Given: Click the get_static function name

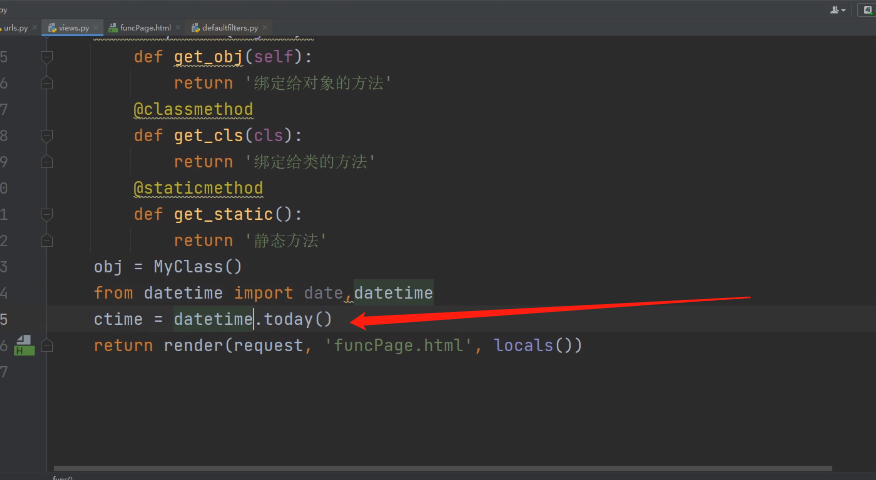Looking at the screenshot, I should tap(223, 215).
